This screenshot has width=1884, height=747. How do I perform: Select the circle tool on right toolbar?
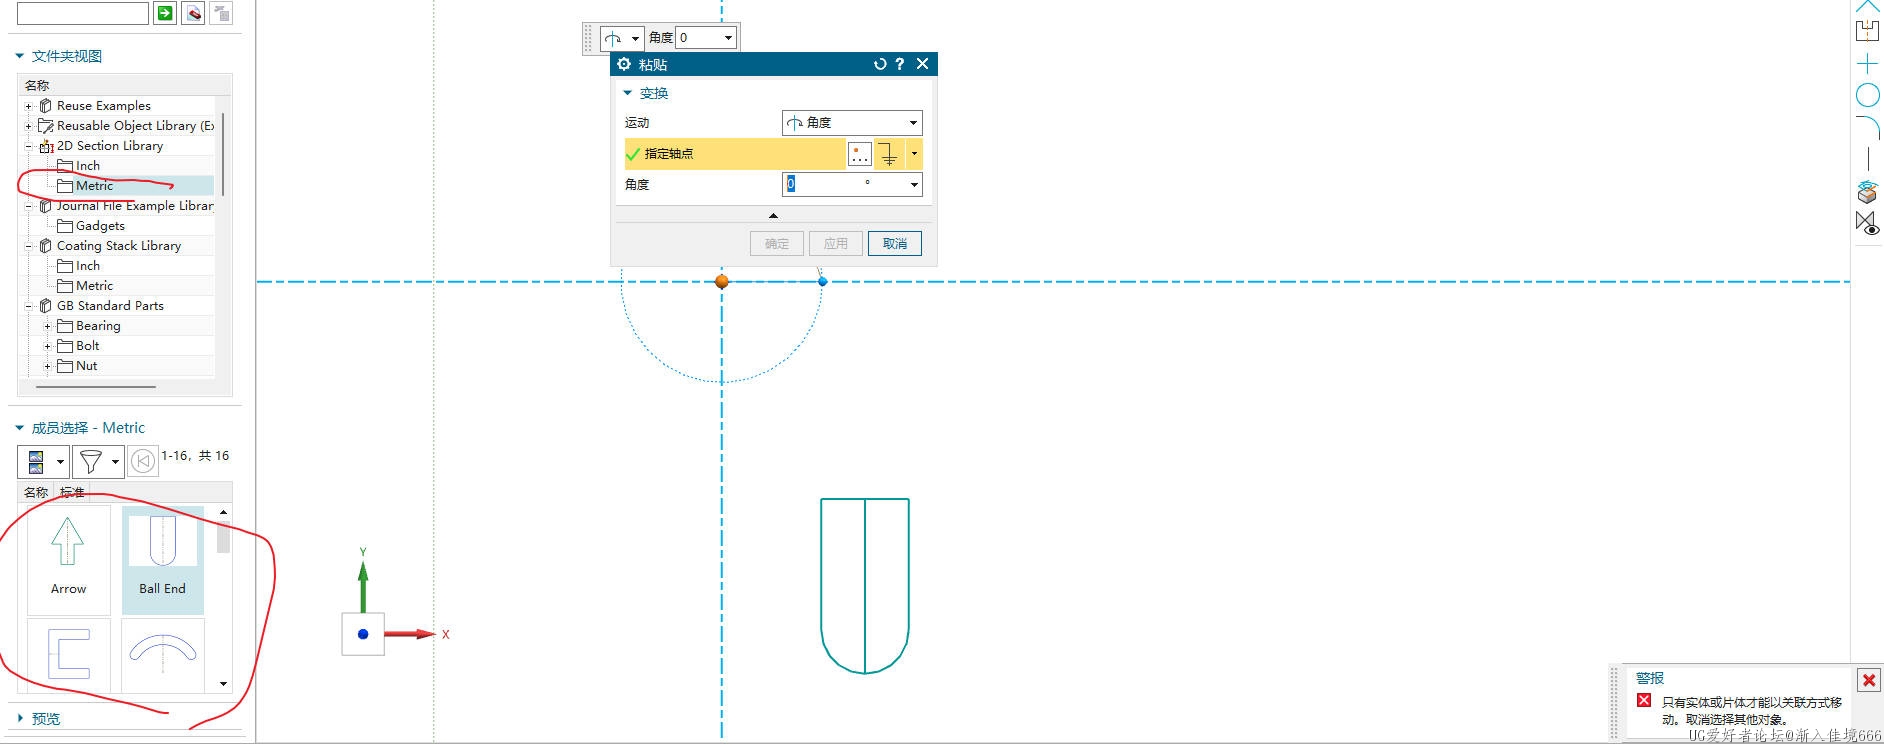tap(1867, 96)
